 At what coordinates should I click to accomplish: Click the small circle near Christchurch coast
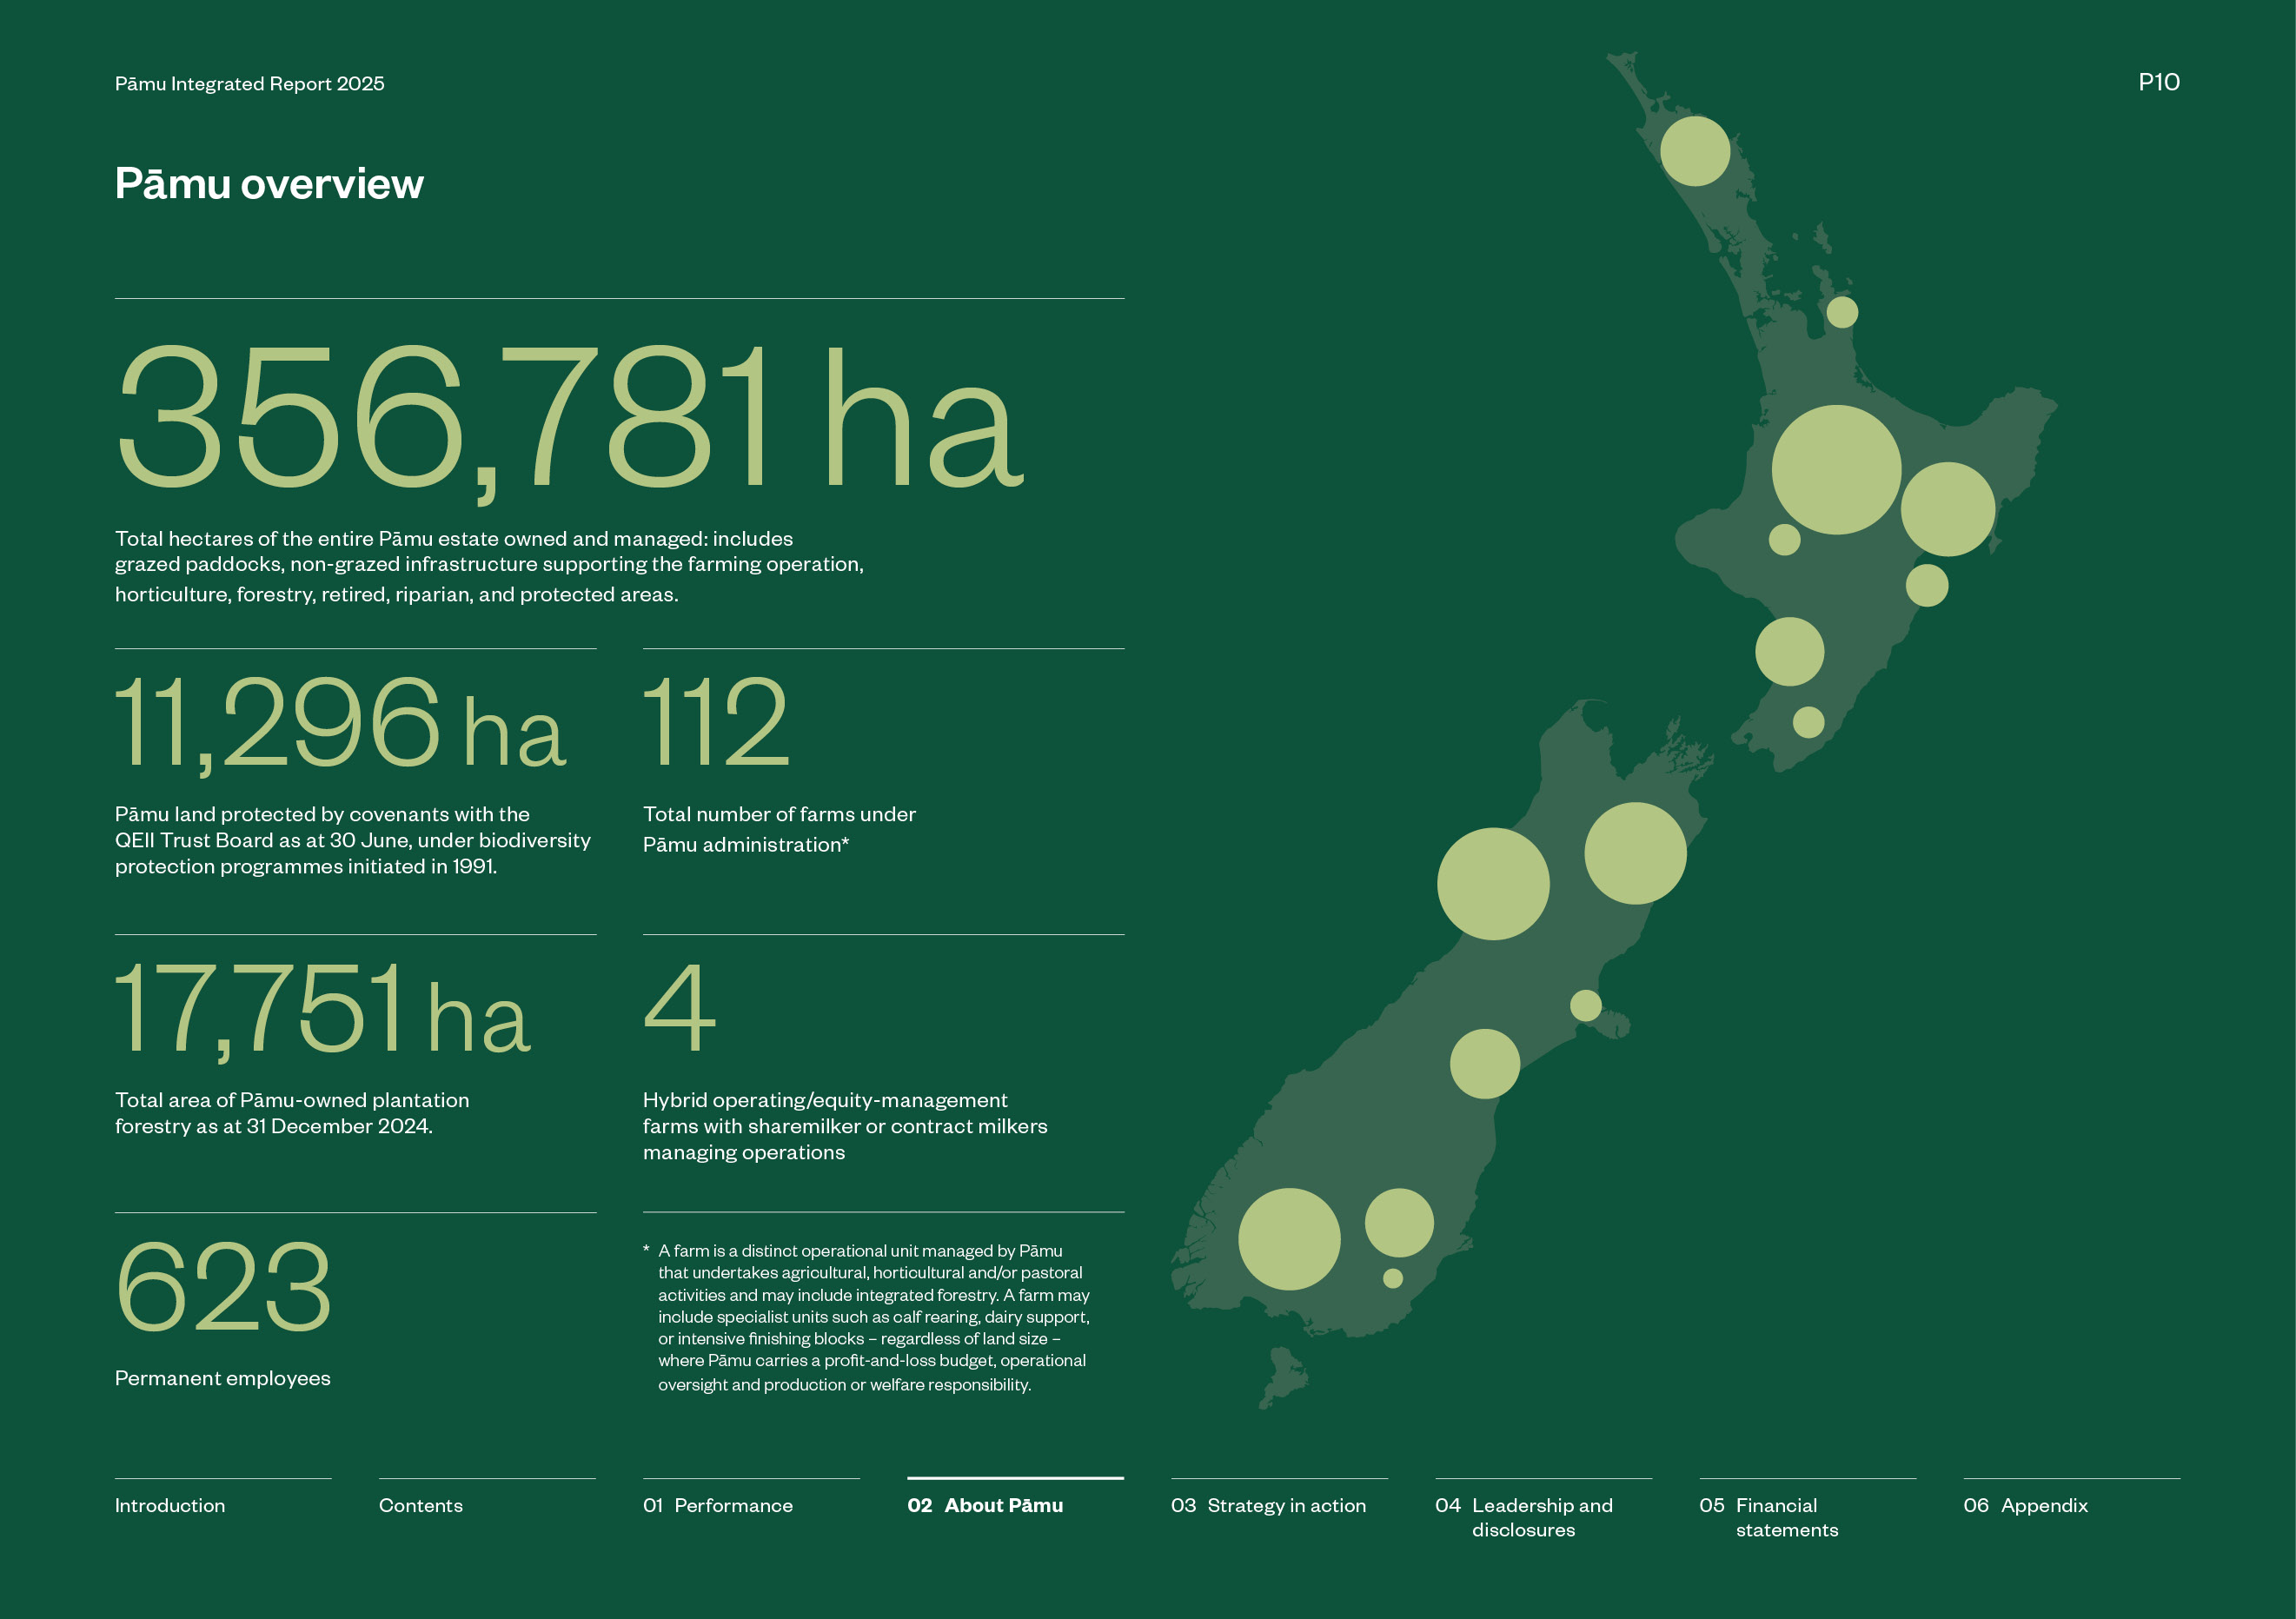(x=1586, y=1005)
